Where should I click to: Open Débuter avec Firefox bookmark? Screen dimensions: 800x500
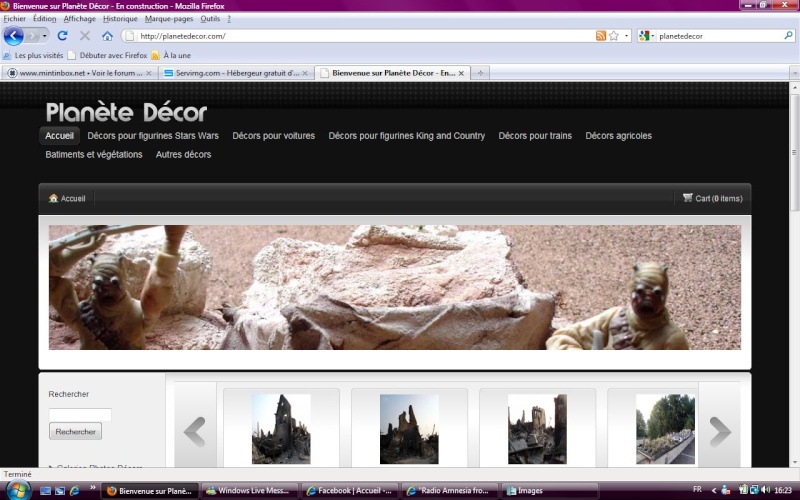point(108,55)
